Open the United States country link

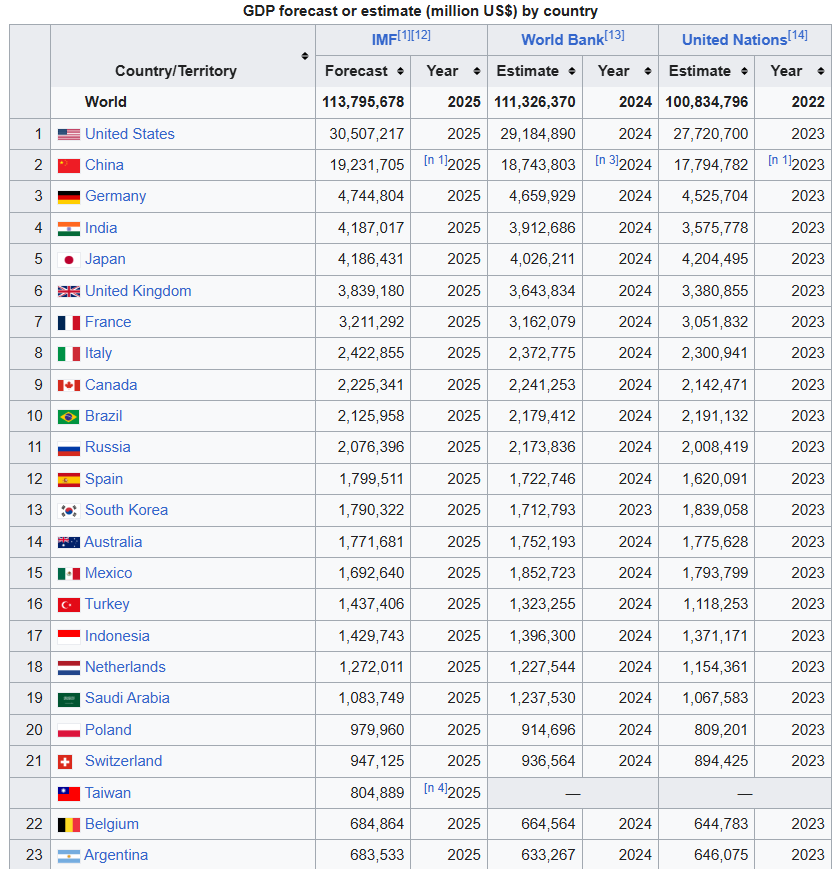[130, 134]
